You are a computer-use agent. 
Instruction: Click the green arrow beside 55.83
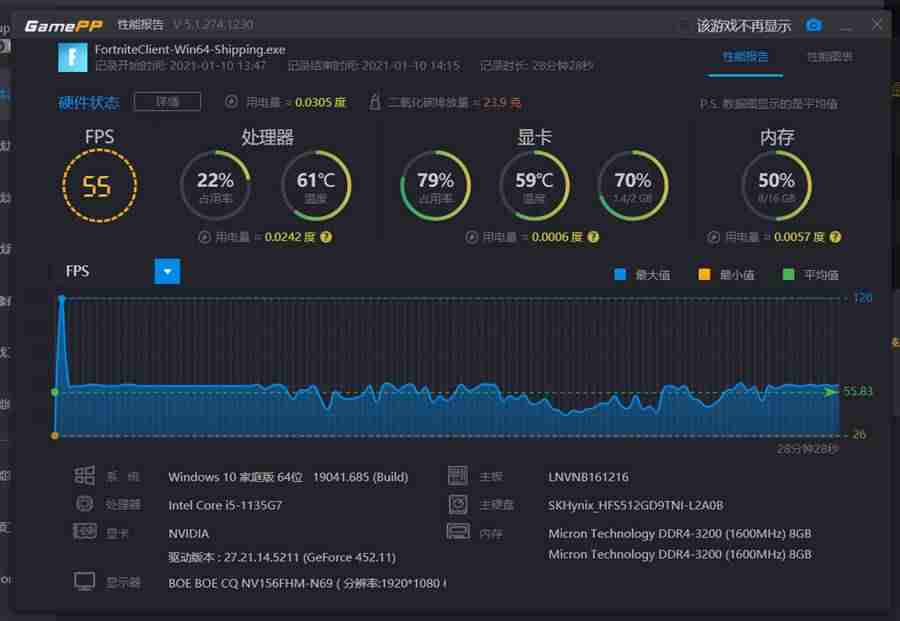coord(831,392)
